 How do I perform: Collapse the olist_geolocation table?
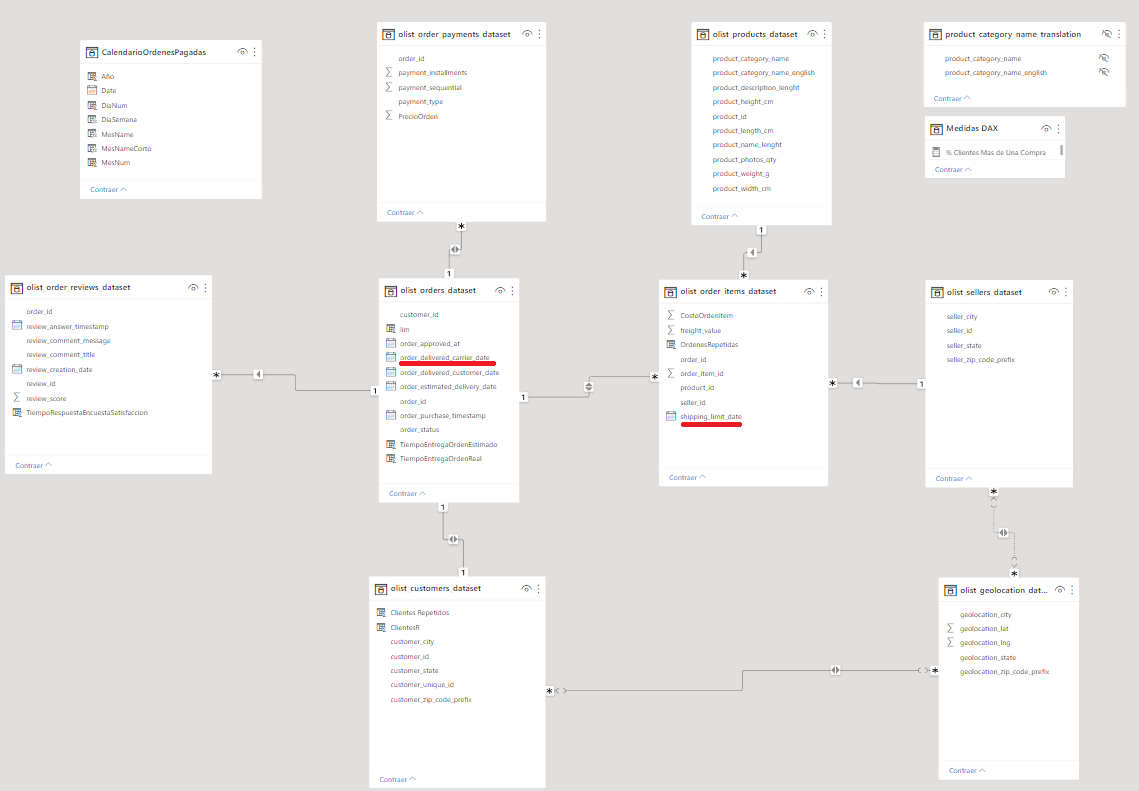(x=967, y=771)
